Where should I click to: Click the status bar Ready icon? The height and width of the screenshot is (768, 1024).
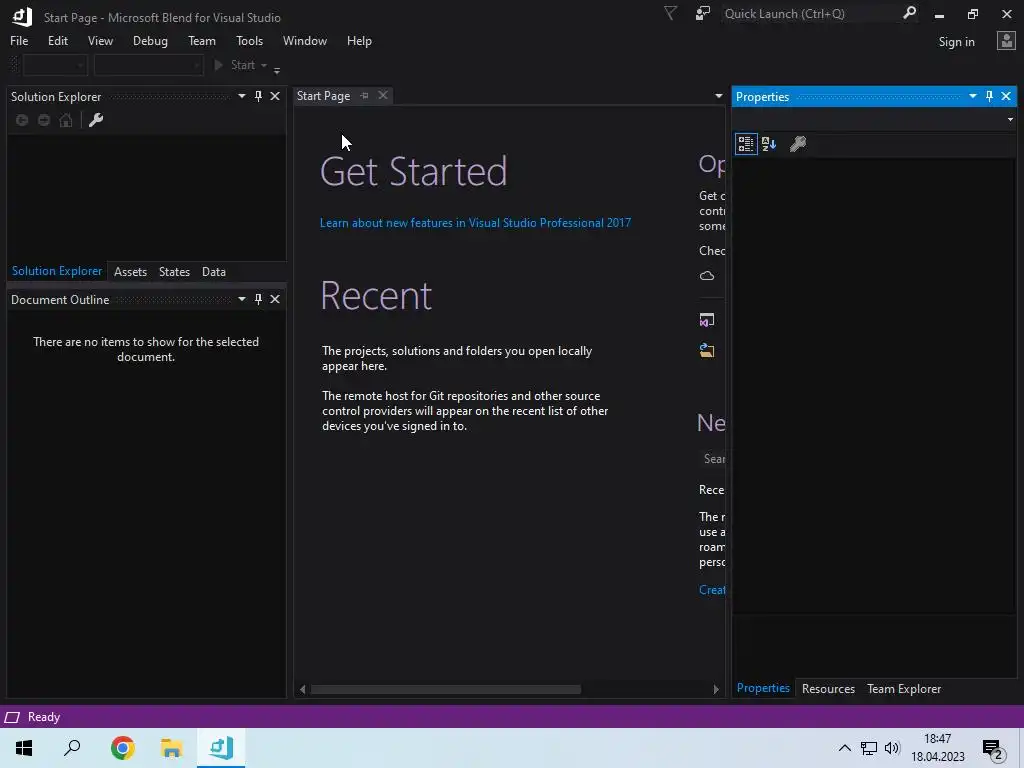[12, 717]
